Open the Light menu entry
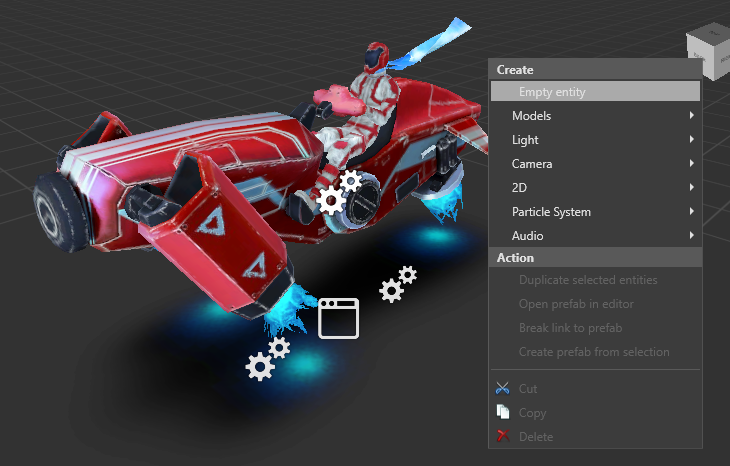 pyautogui.click(x=525, y=140)
